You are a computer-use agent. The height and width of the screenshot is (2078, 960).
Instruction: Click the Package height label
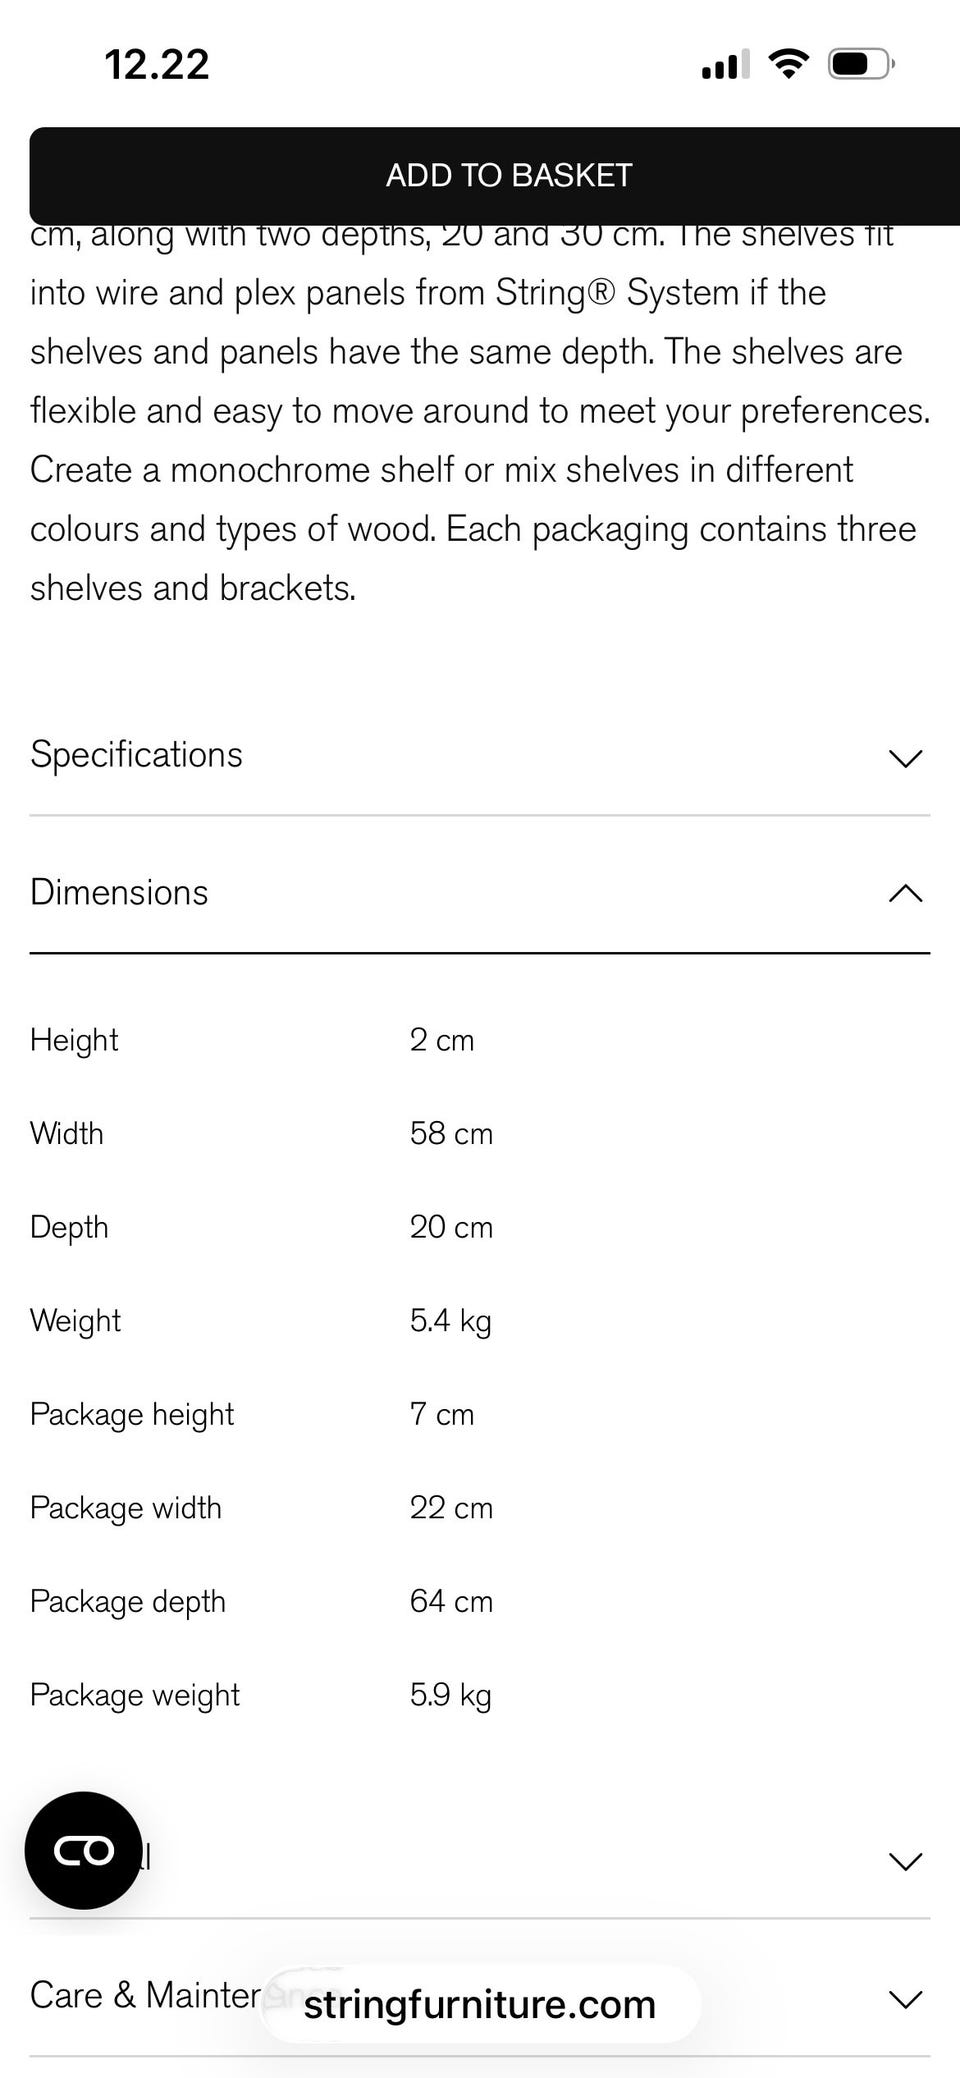[x=132, y=1415]
